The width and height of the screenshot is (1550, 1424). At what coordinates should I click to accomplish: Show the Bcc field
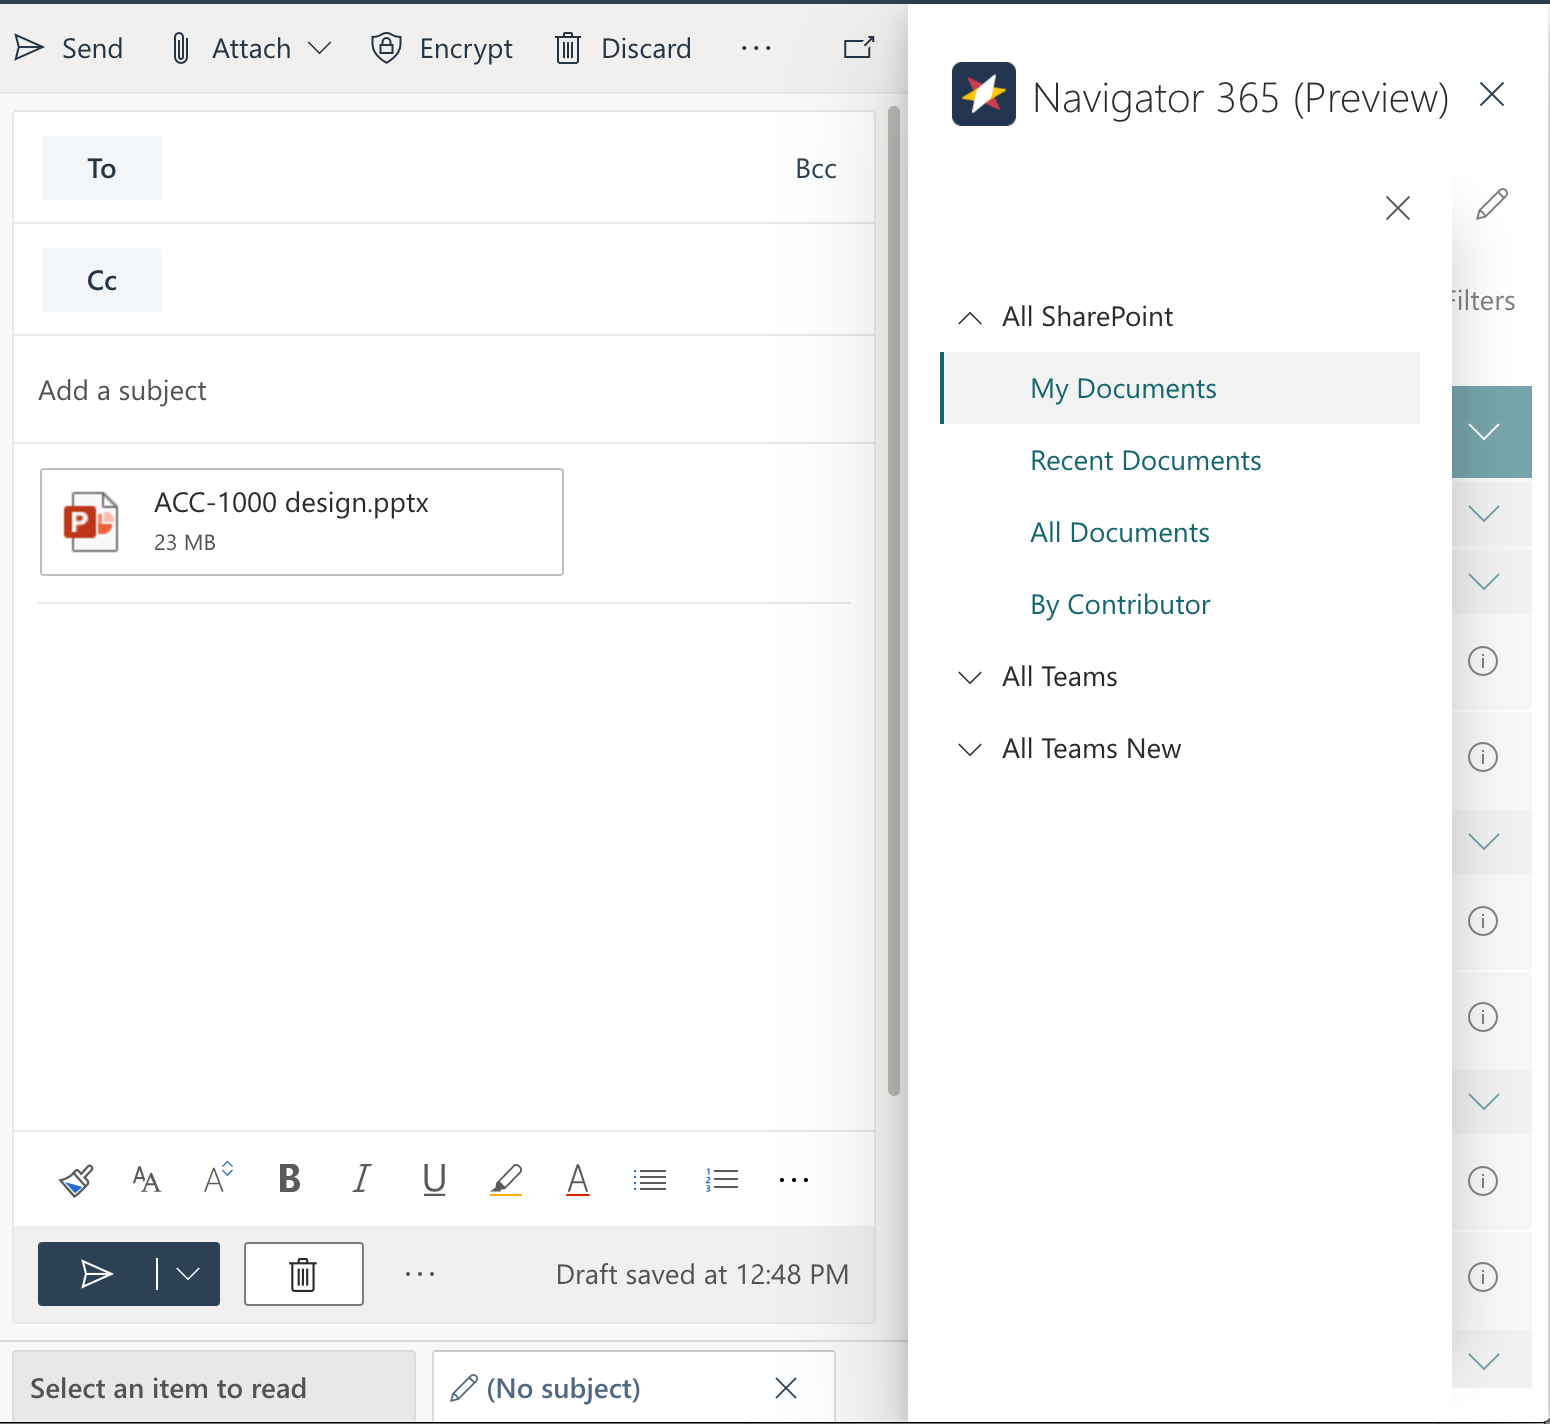coord(816,169)
